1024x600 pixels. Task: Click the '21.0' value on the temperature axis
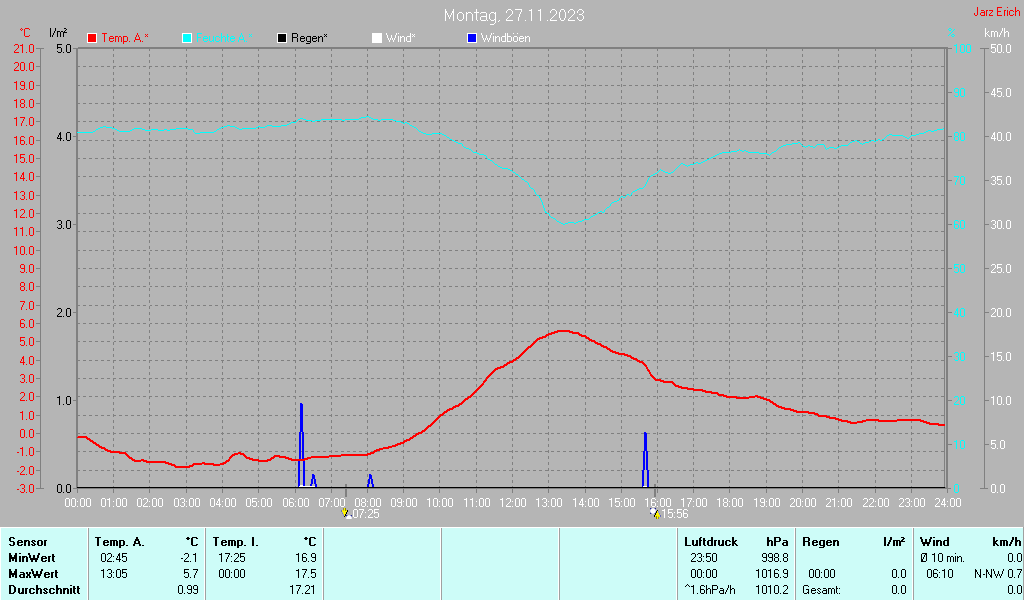pos(24,48)
